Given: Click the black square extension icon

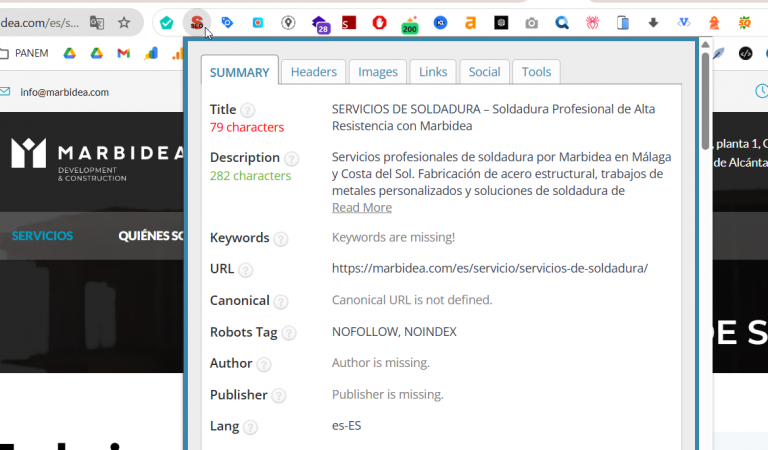Looking at the screenshot, I should click(x=501, y=23).
